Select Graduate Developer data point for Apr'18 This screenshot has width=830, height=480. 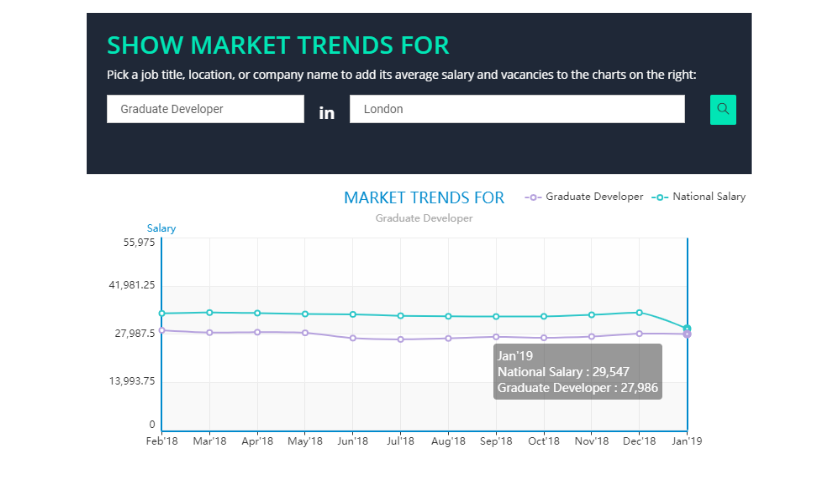coord(257,332)
